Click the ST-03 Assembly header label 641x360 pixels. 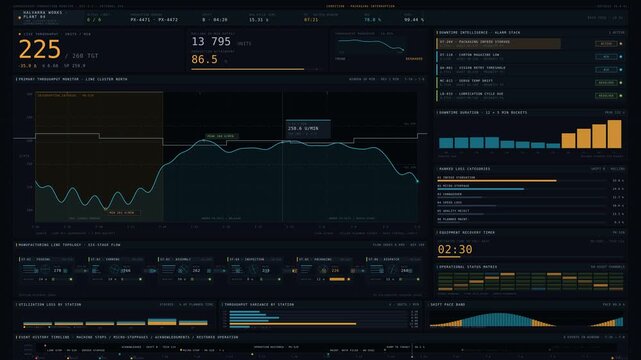[x=176, y=259]
